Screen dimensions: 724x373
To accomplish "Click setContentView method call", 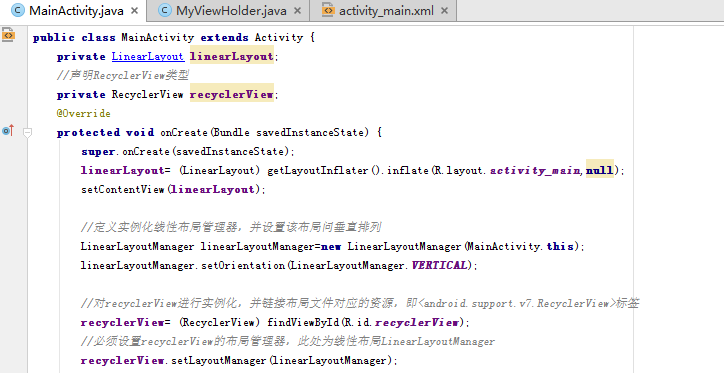I will 122,189.
